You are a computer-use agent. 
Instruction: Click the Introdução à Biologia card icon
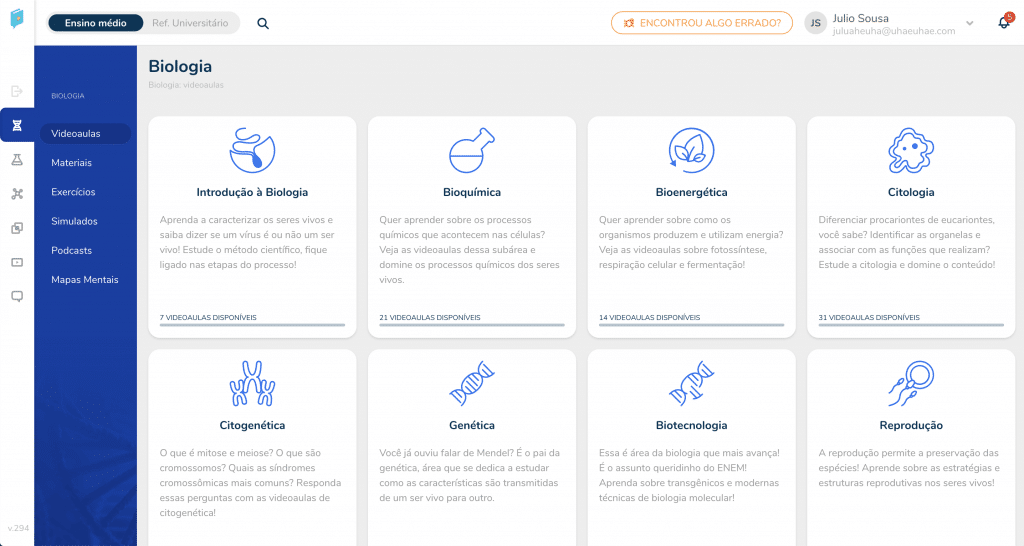(252, 150)
